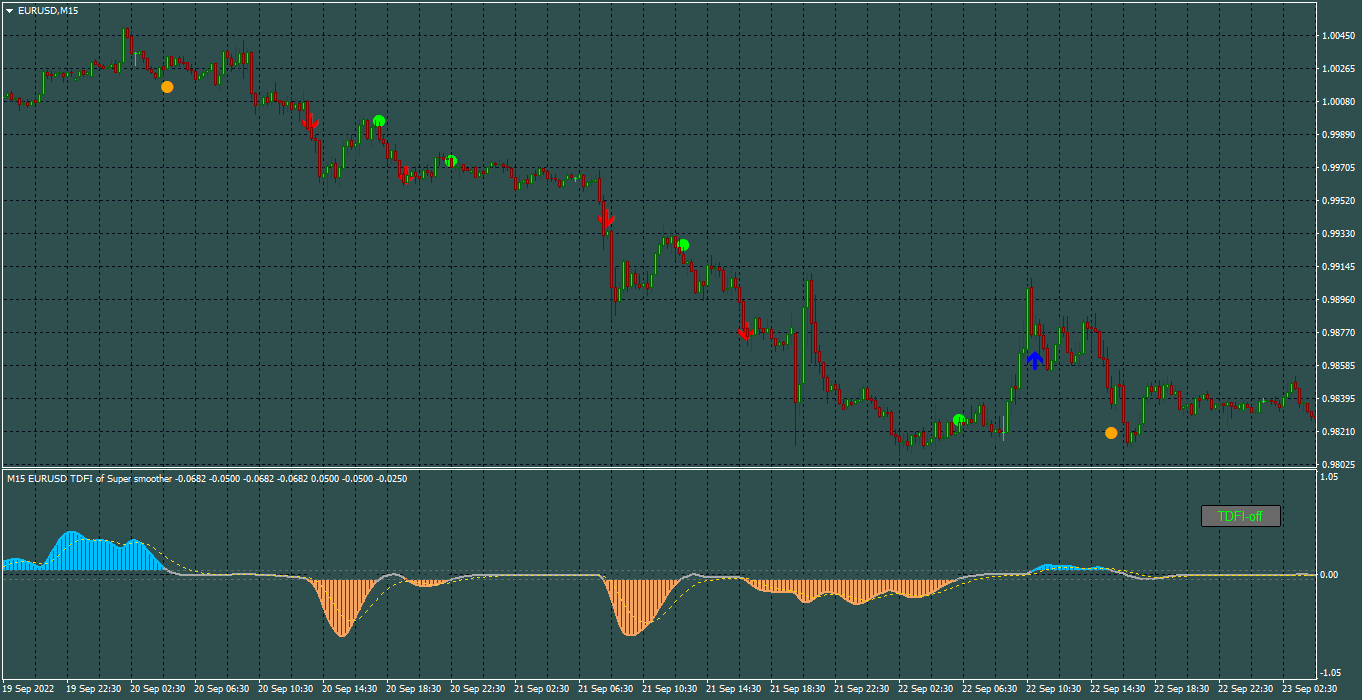Toggle the TDFI-off indicator button

1240,517
